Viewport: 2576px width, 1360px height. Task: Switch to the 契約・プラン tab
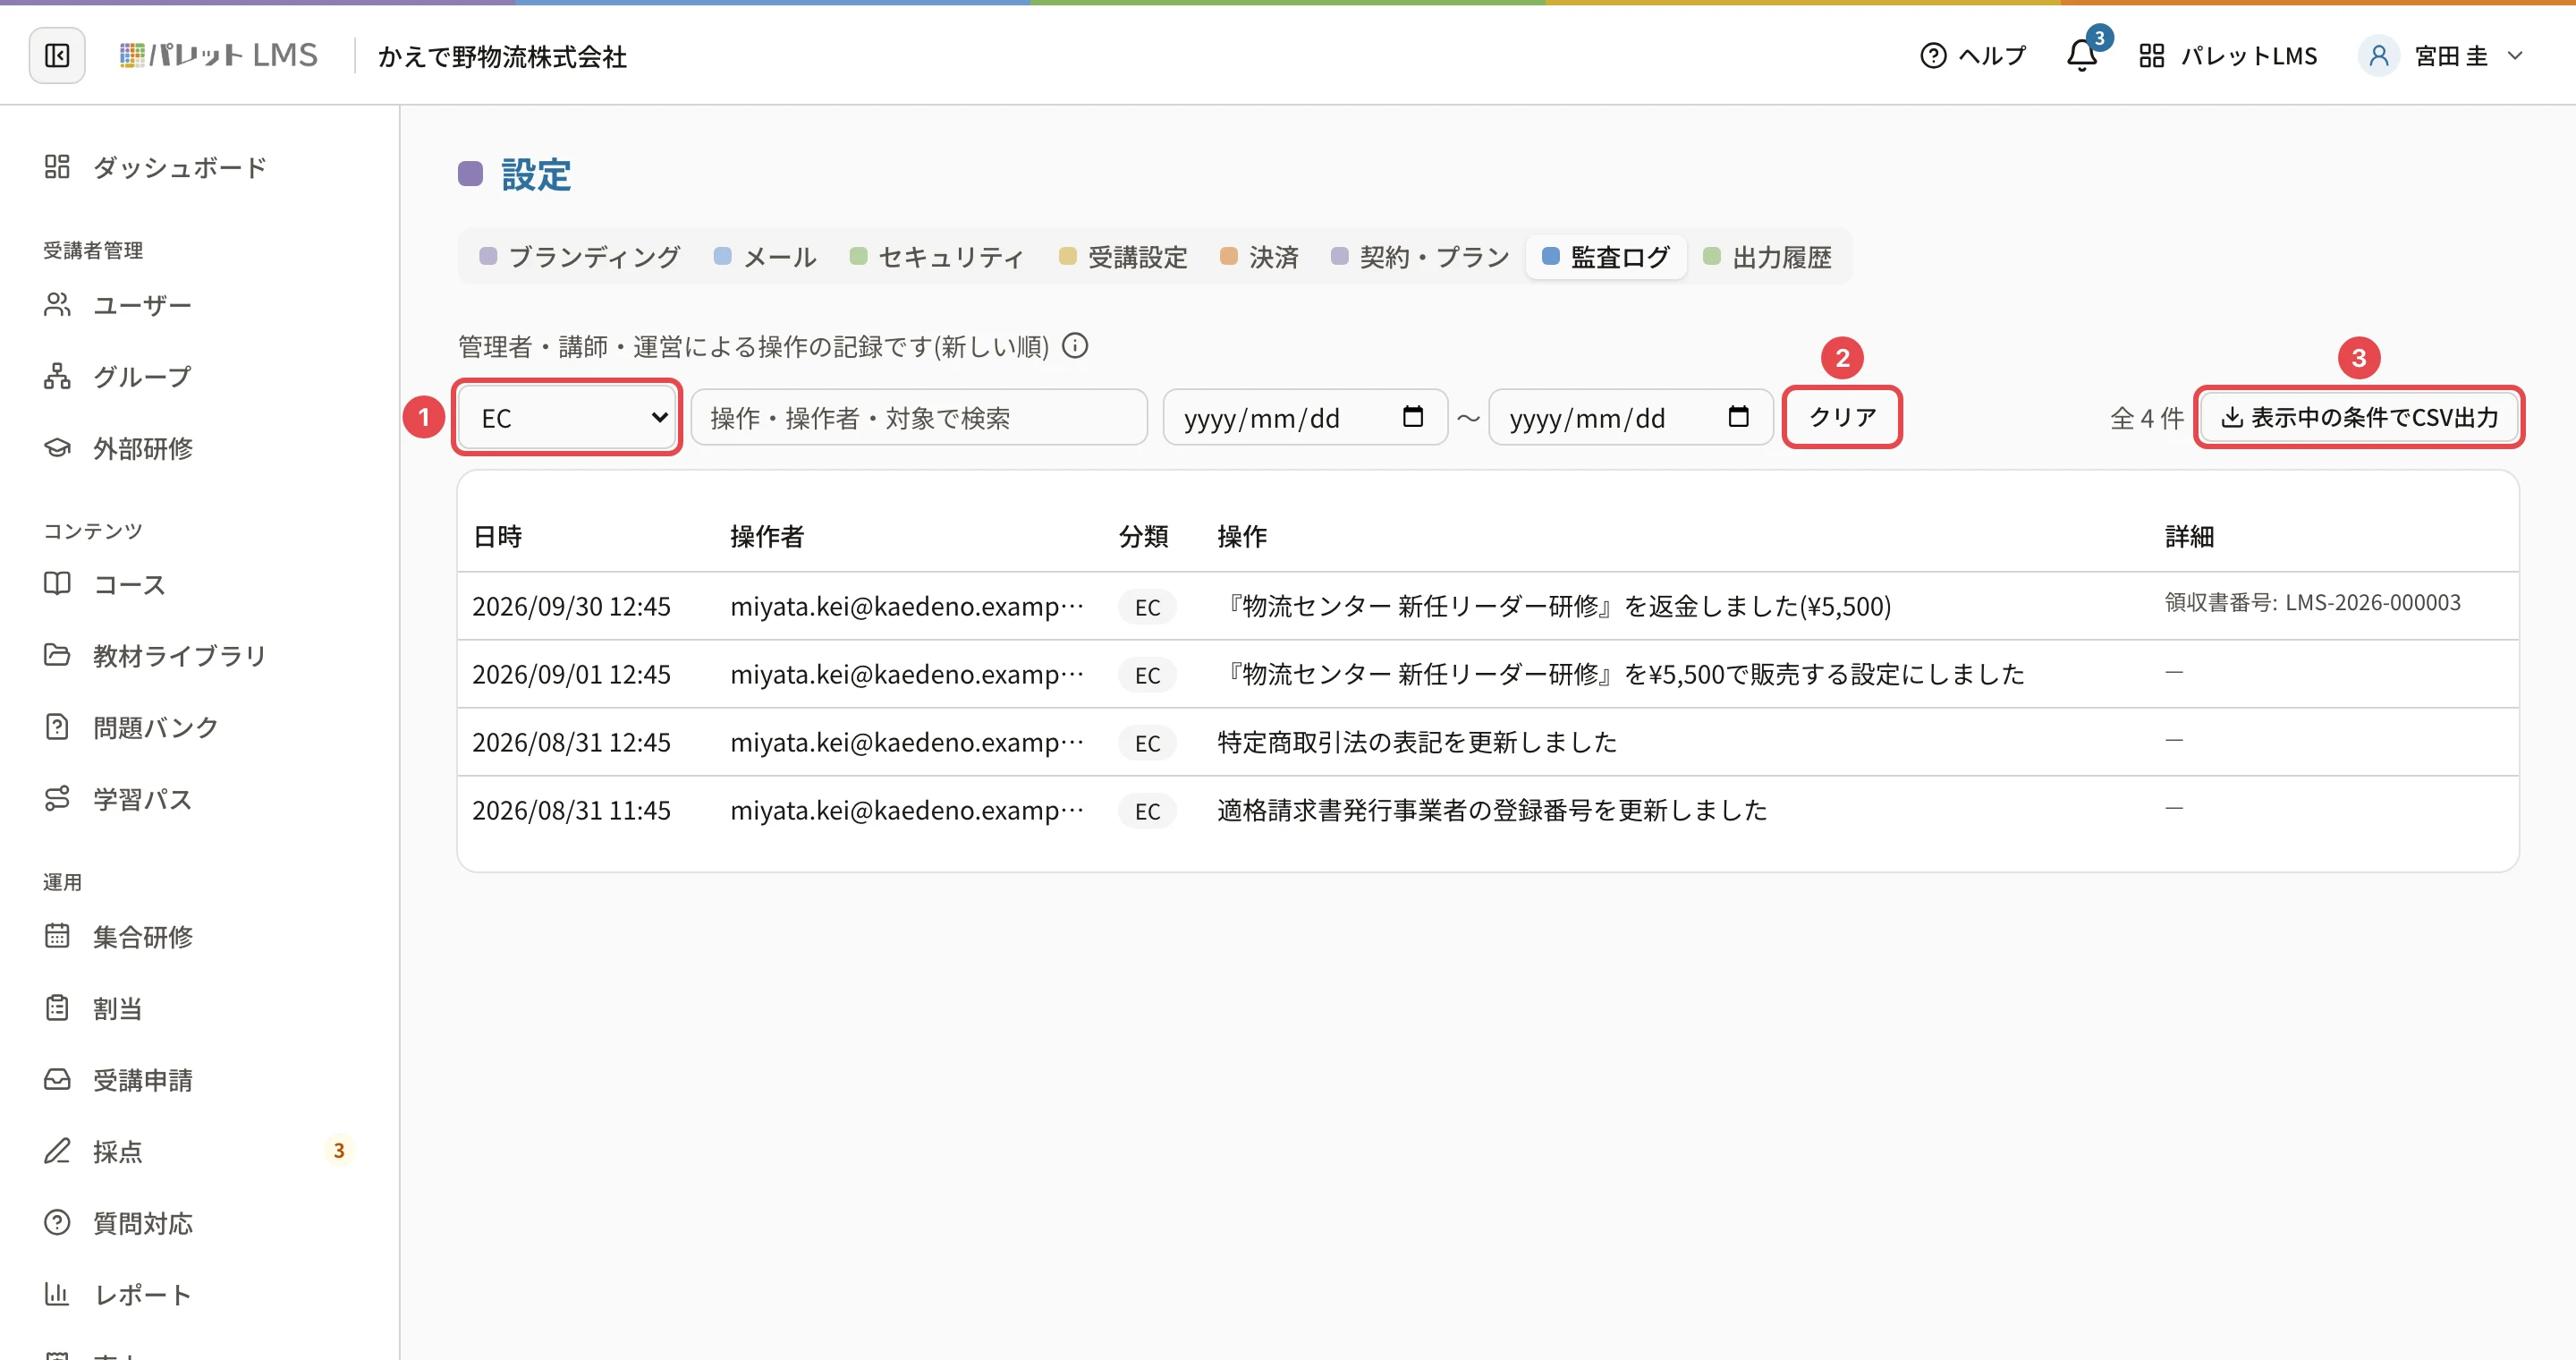(1420, 257)
